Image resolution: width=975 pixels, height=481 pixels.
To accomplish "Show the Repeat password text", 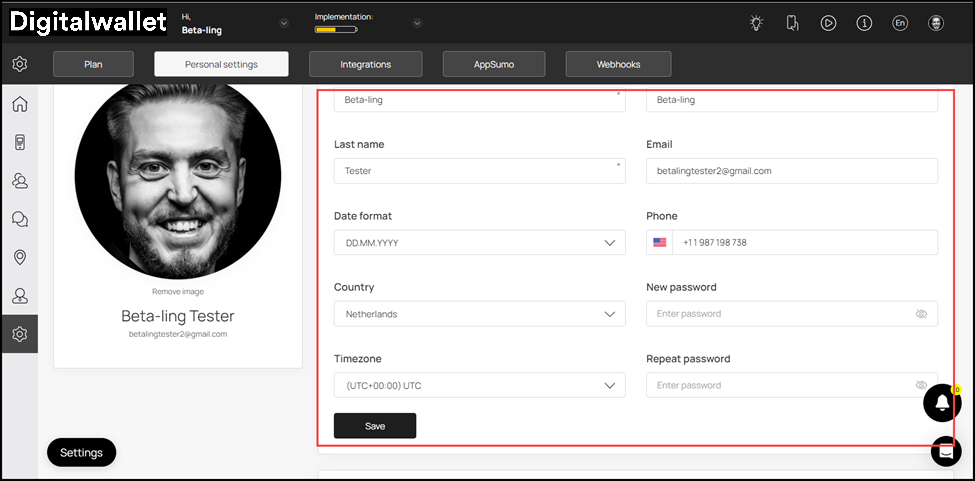I will tap(921, 385).
